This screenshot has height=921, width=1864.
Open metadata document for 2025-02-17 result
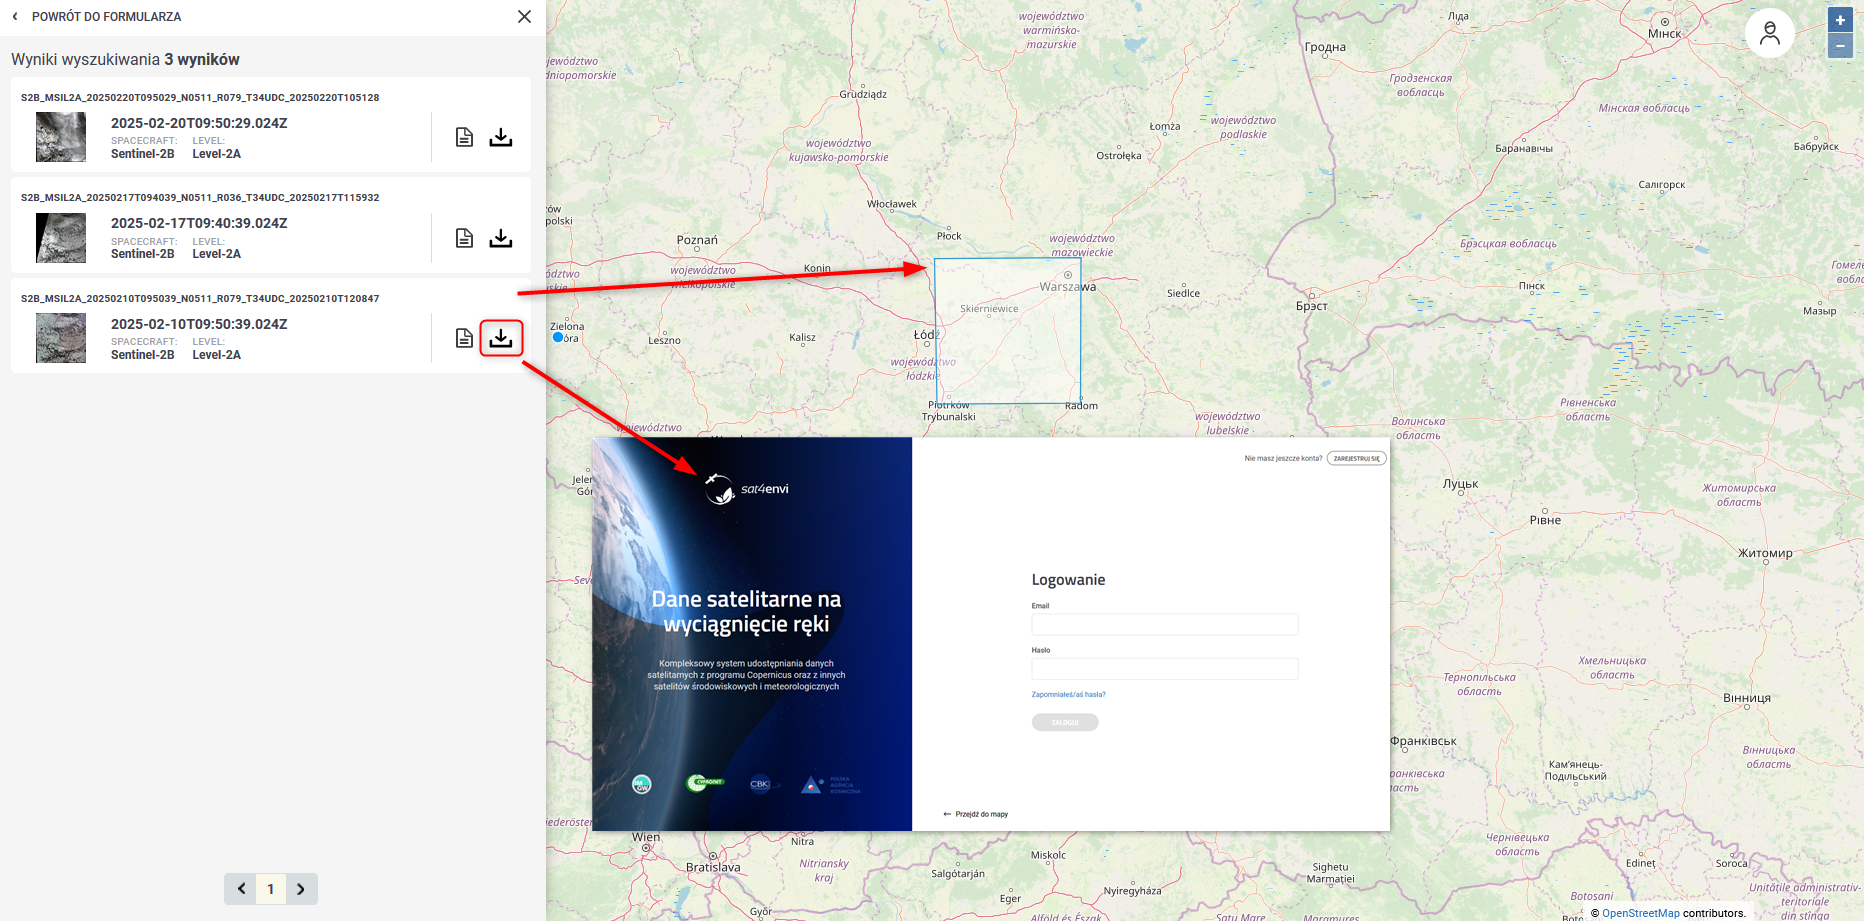tap(464, 238)
